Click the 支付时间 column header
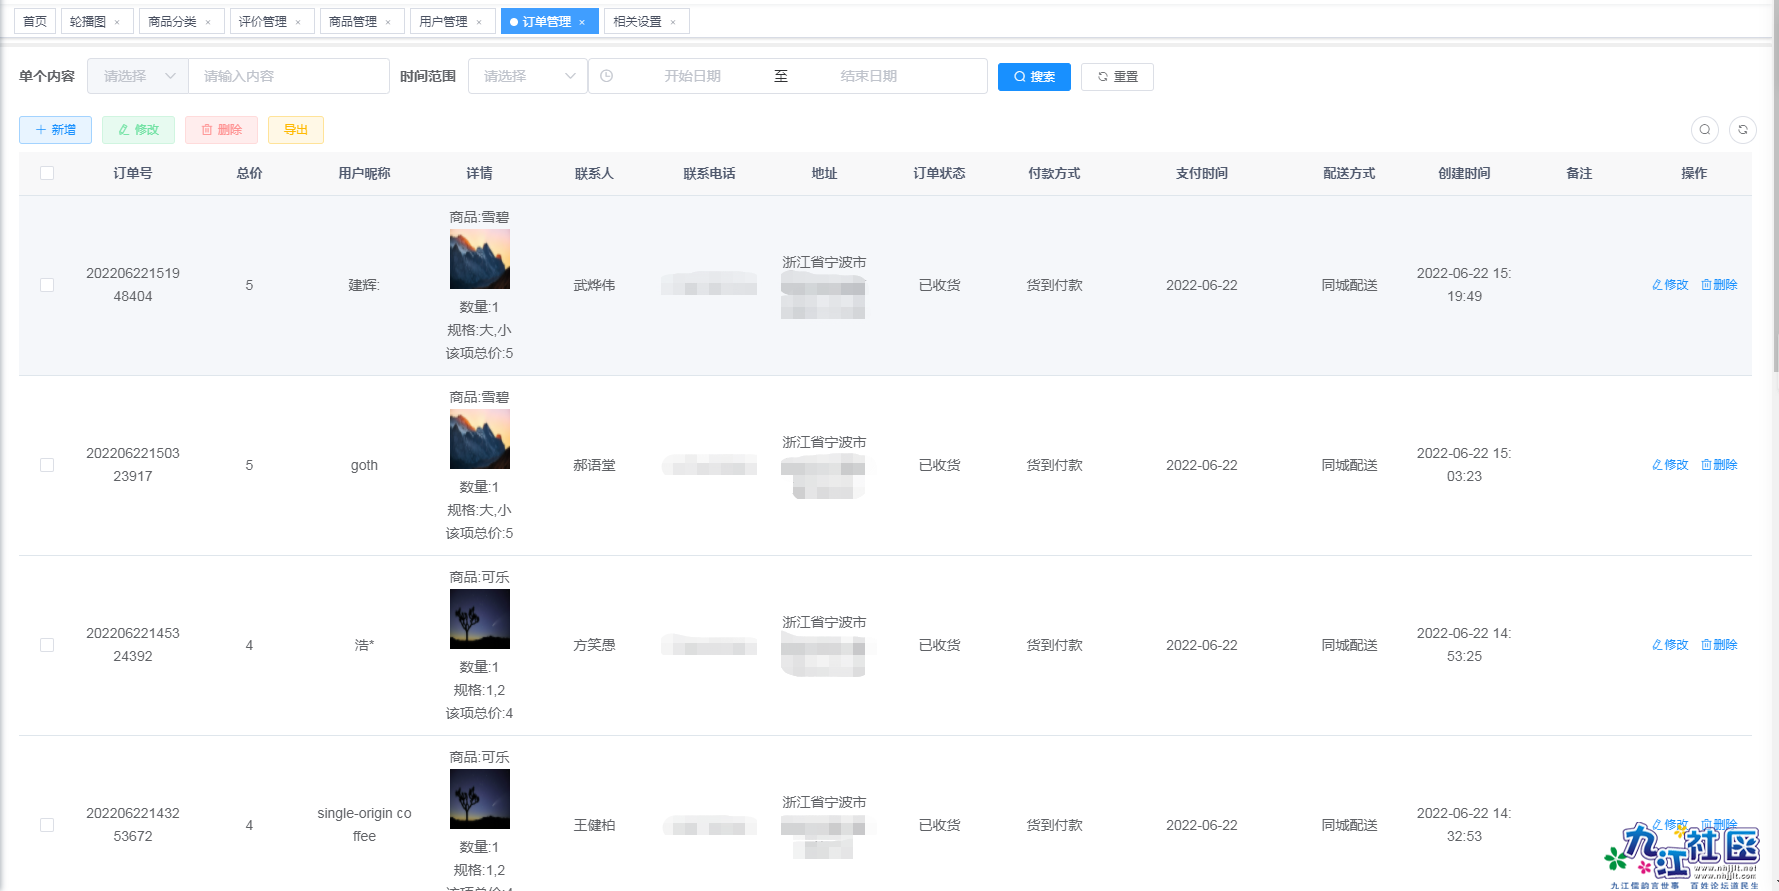 coord(1202,173)
